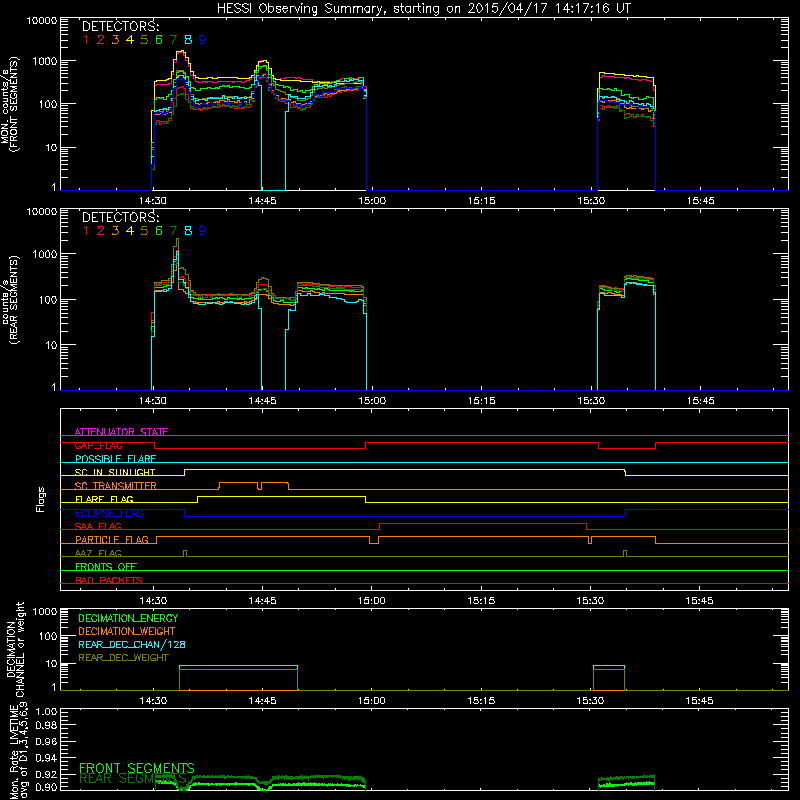
Task: Click the DECIMATION CHANNEL or weight axis title
Action: click(15, 649)
